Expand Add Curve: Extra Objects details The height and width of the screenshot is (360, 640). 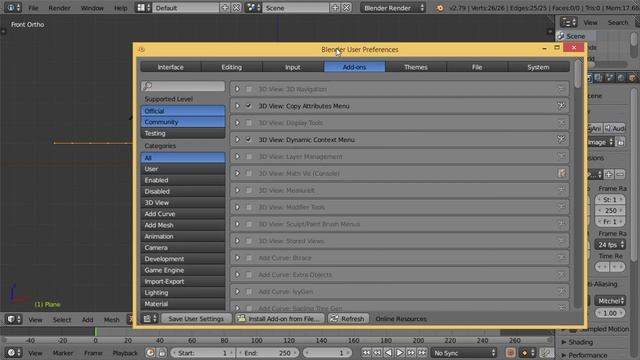tap(237, 275)
